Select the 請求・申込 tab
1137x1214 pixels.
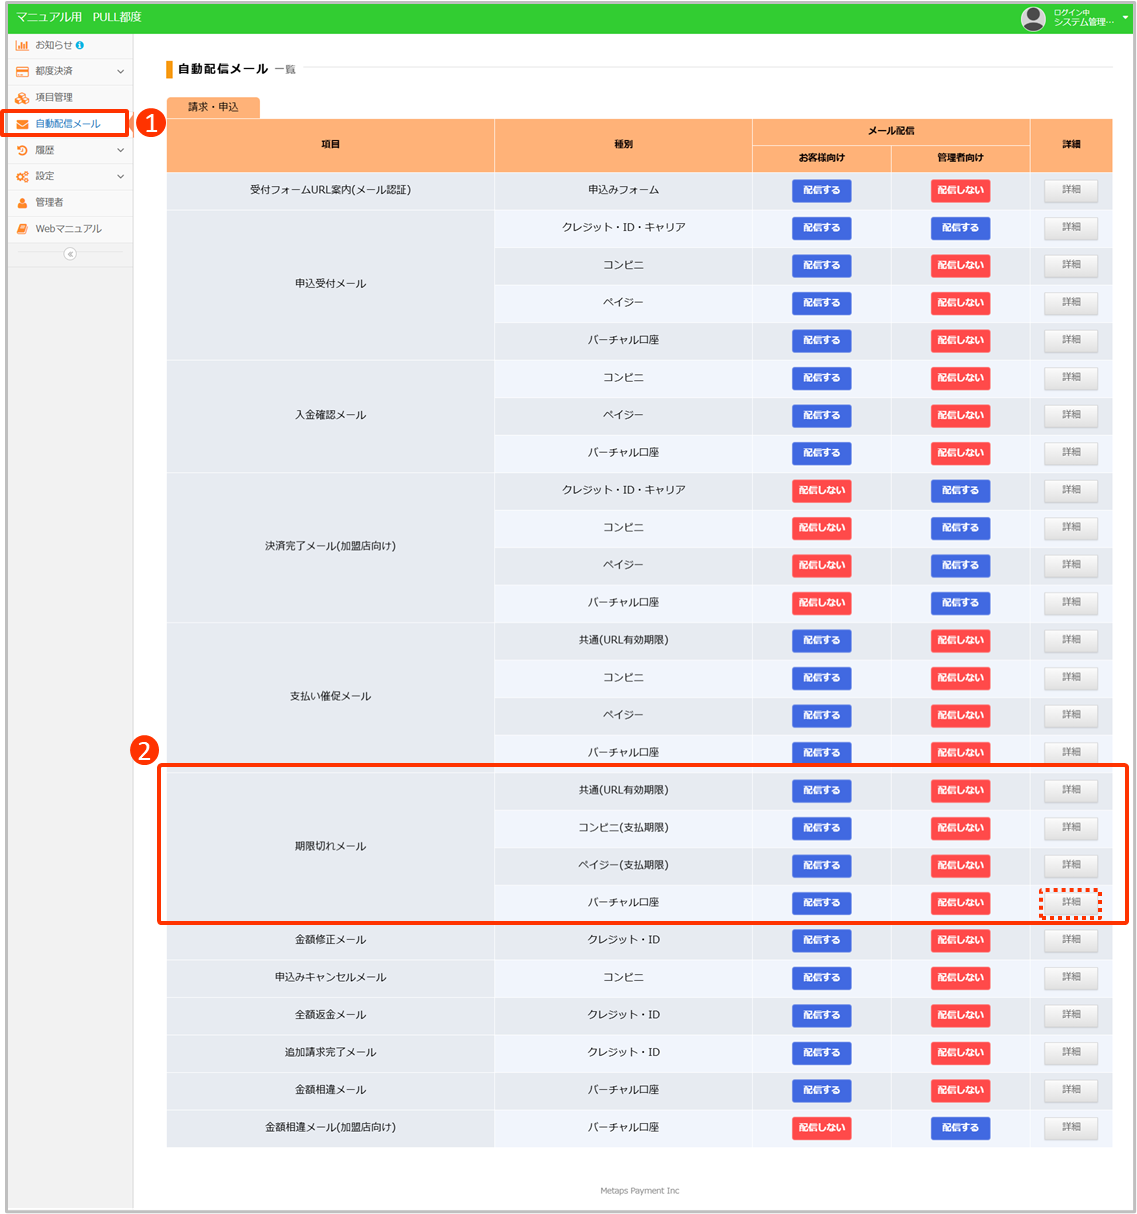(213, 107)
